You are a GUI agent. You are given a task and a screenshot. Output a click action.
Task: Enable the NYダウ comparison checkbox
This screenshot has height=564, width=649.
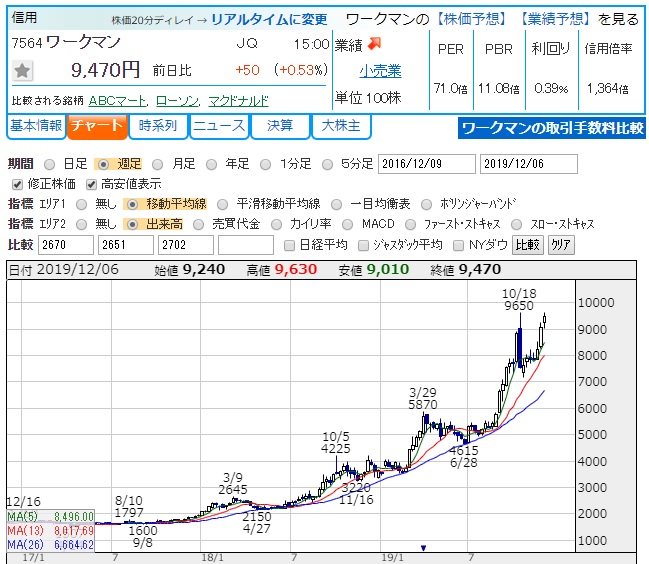tap(458, 245)
